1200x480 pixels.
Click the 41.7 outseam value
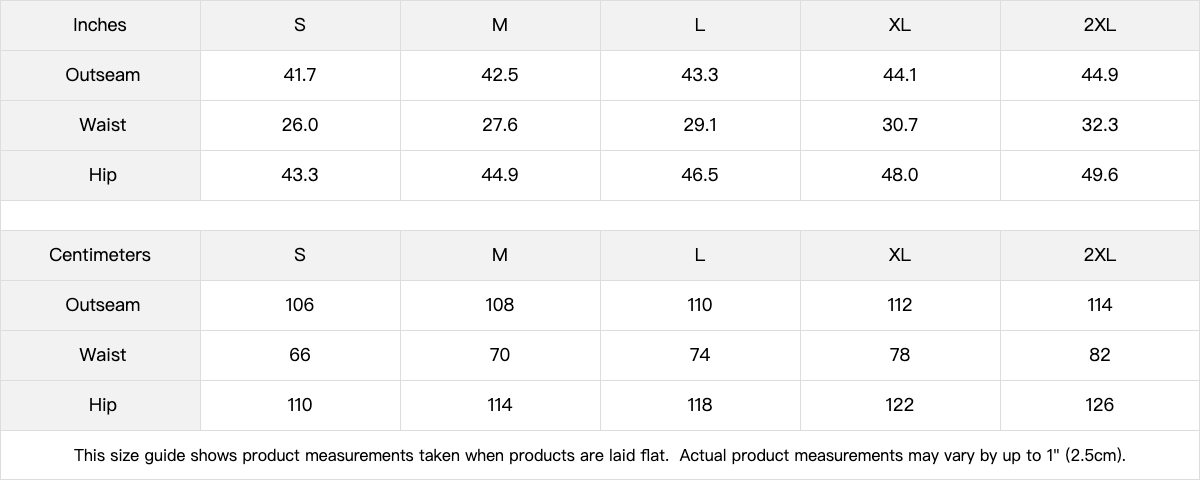tap(300, 75)
